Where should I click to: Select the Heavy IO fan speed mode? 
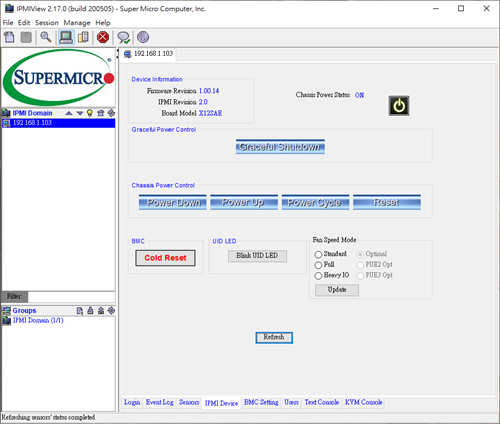coord(318,276)
